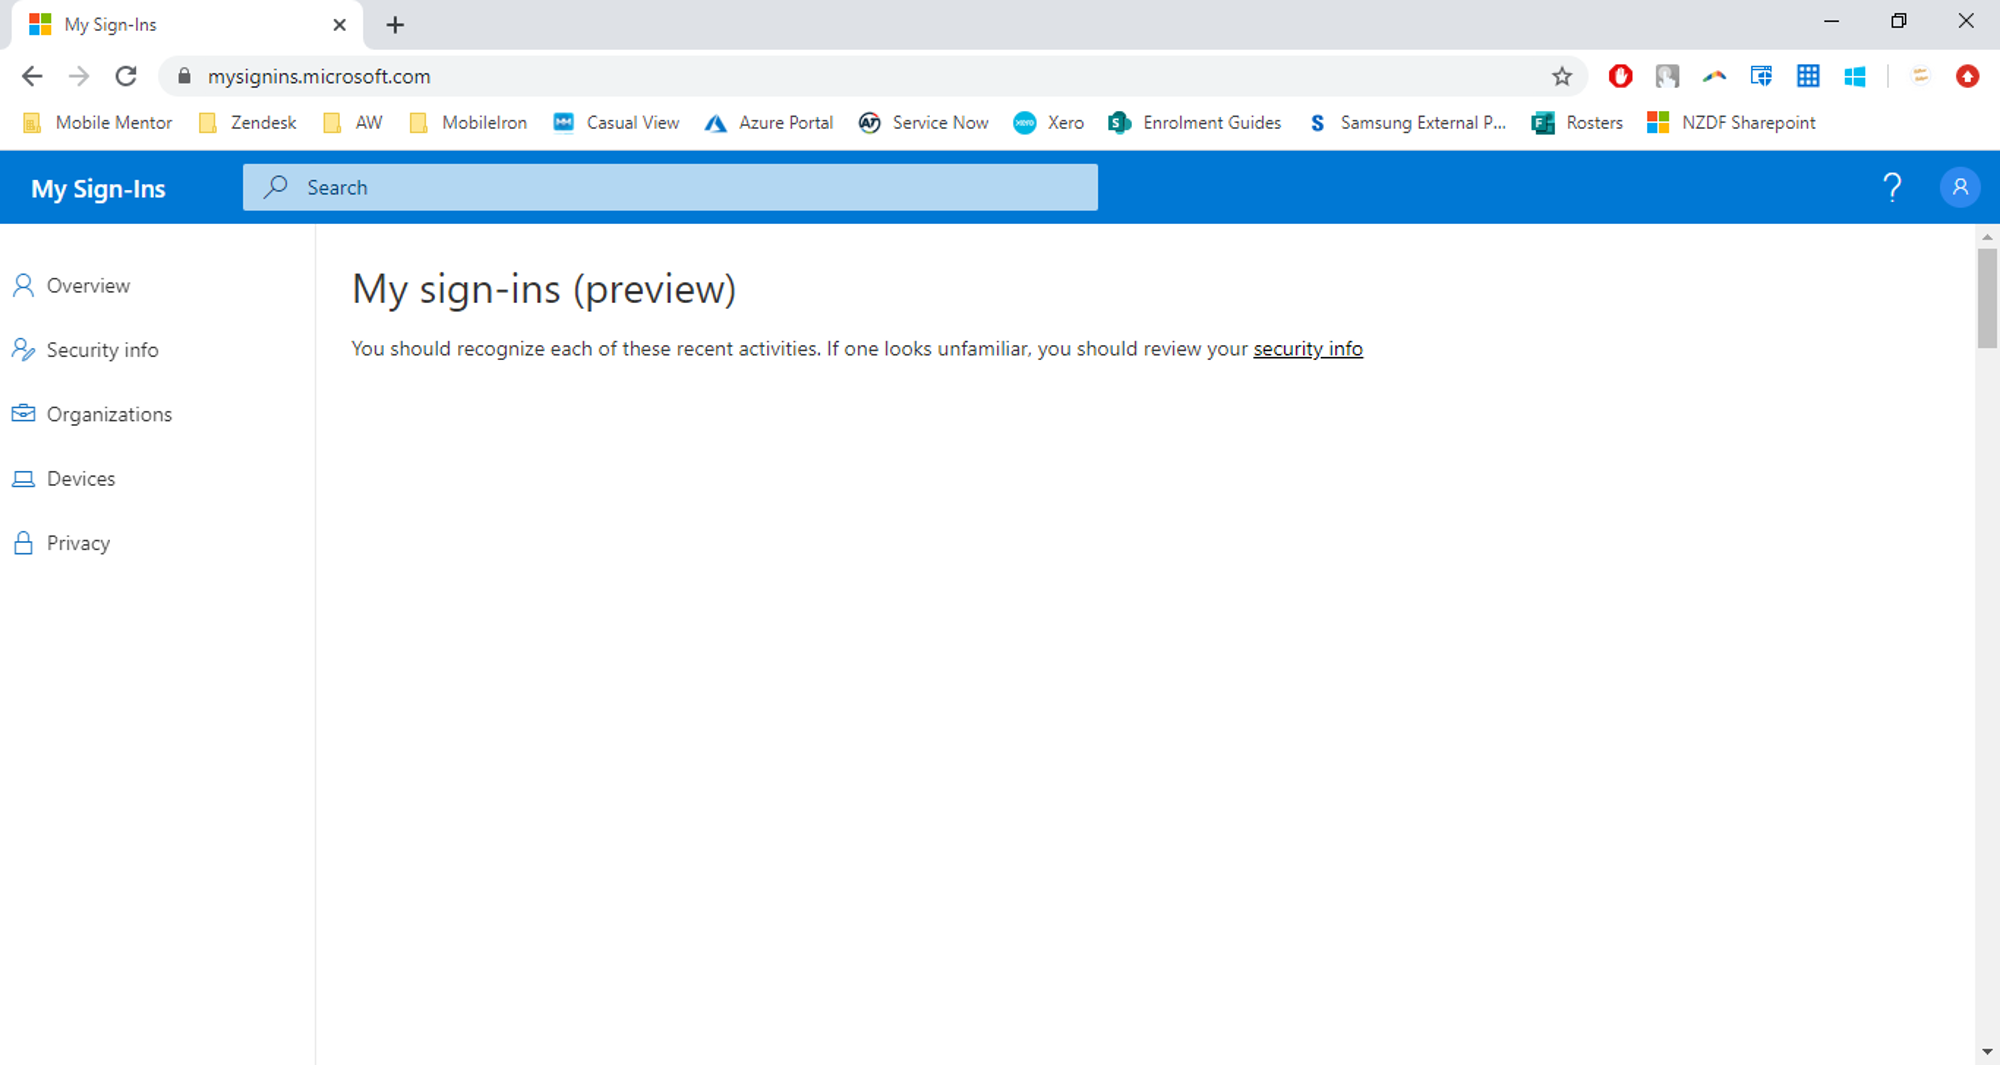Viewport: 2000px width, 1065px height.
Task: Click the red update arrow icon
Action: pyautogui.click(x=1967, y=76)
